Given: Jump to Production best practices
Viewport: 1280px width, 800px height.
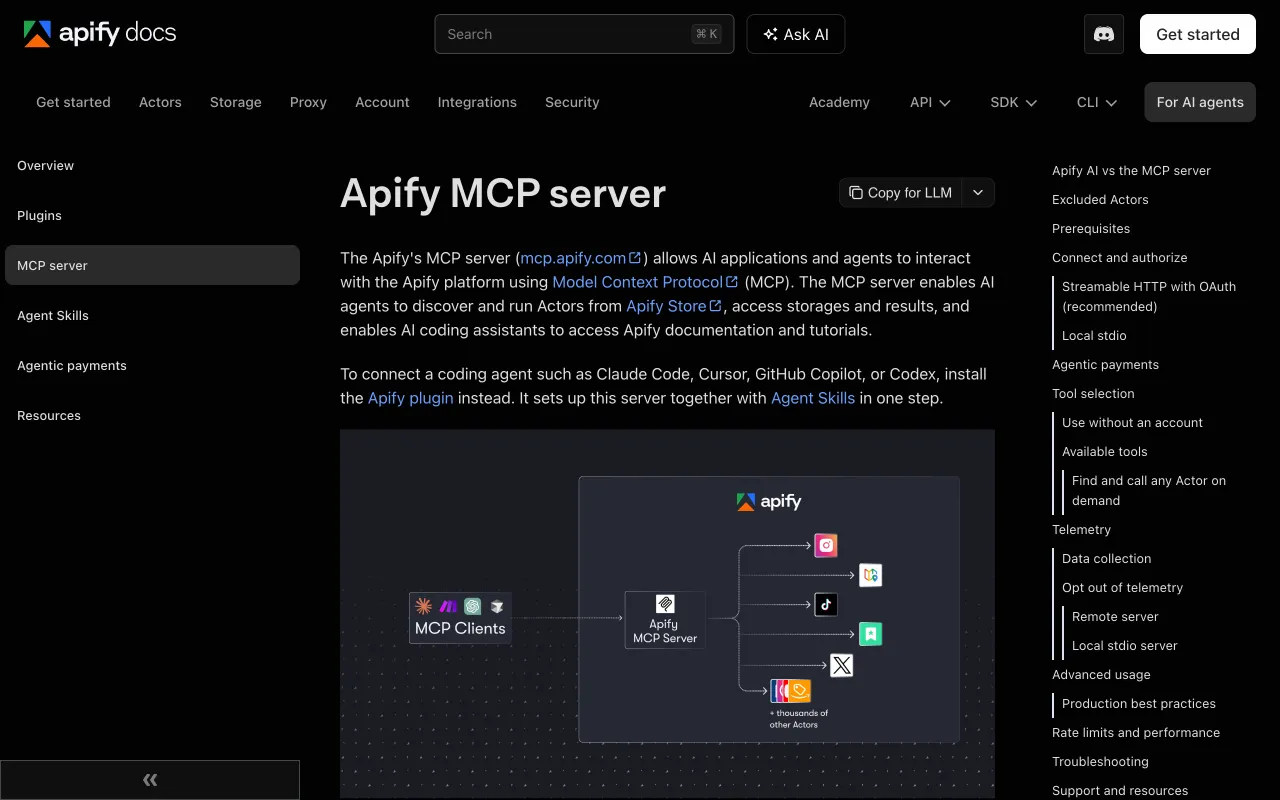Looking at the screenshot, I should click(x=1139, y=704).
